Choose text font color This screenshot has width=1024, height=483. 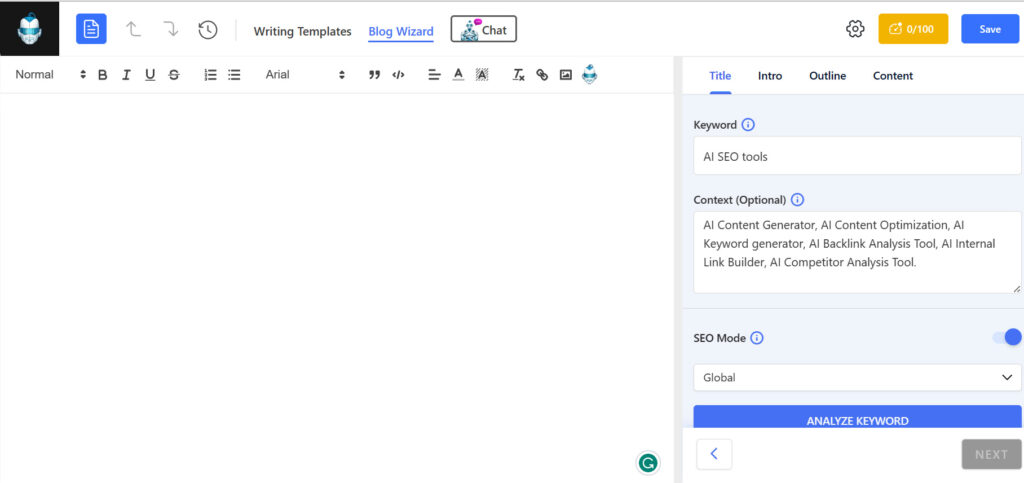pos(458,75)
